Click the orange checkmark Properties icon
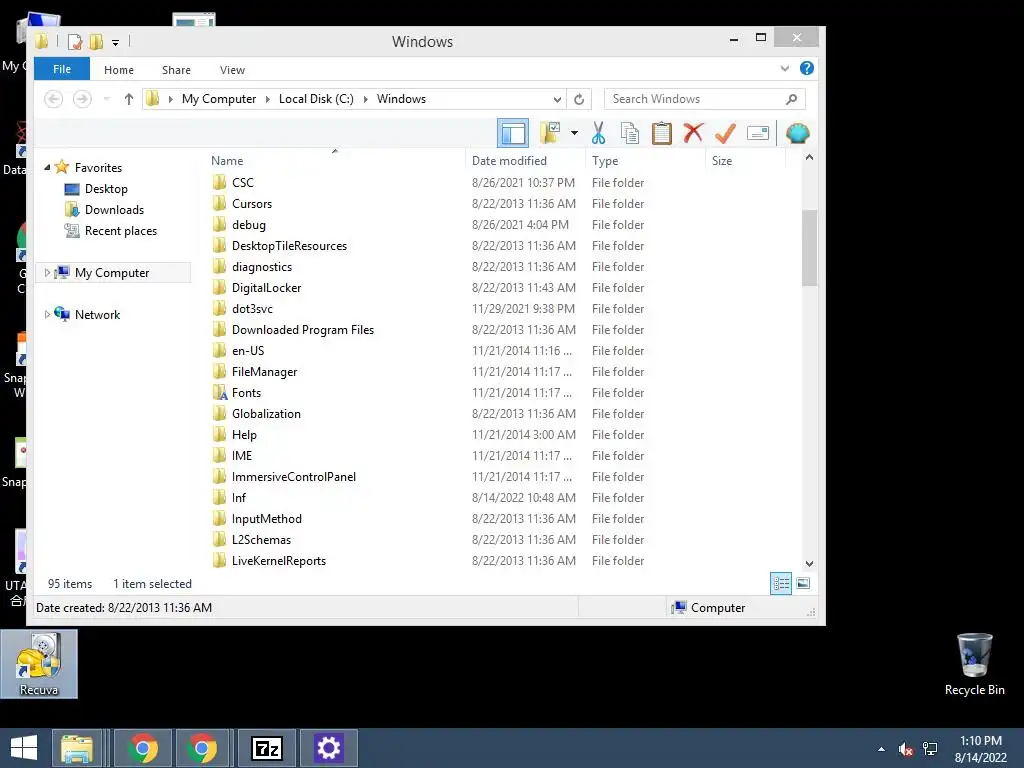Image resolution: width=1024 pixels, height=768 pixels. click(x=725, y=133)
